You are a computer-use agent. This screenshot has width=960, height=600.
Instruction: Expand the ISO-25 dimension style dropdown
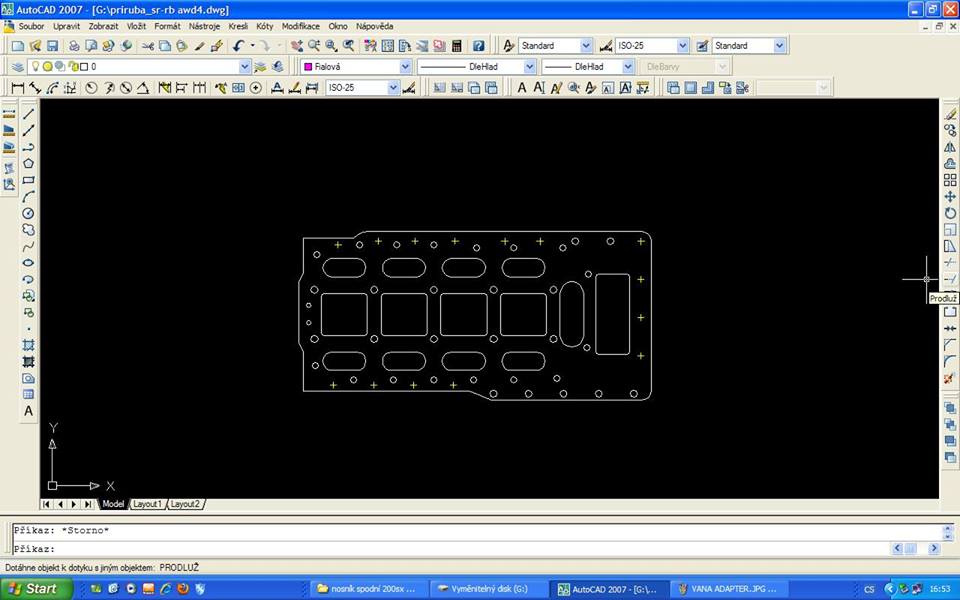(682, 46)
